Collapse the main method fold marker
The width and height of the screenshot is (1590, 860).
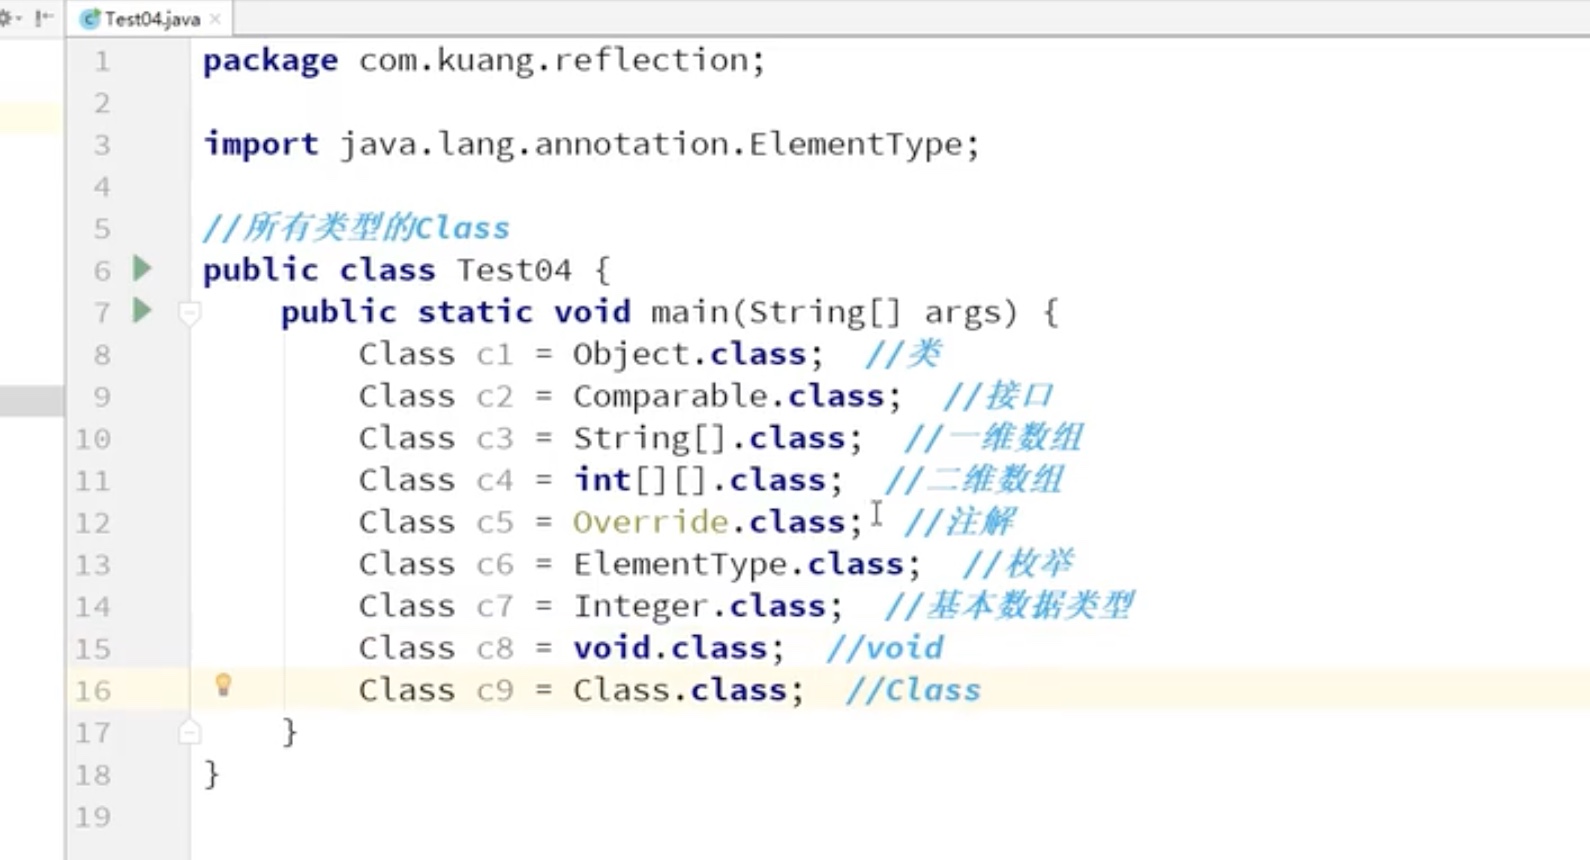[189, 313]
